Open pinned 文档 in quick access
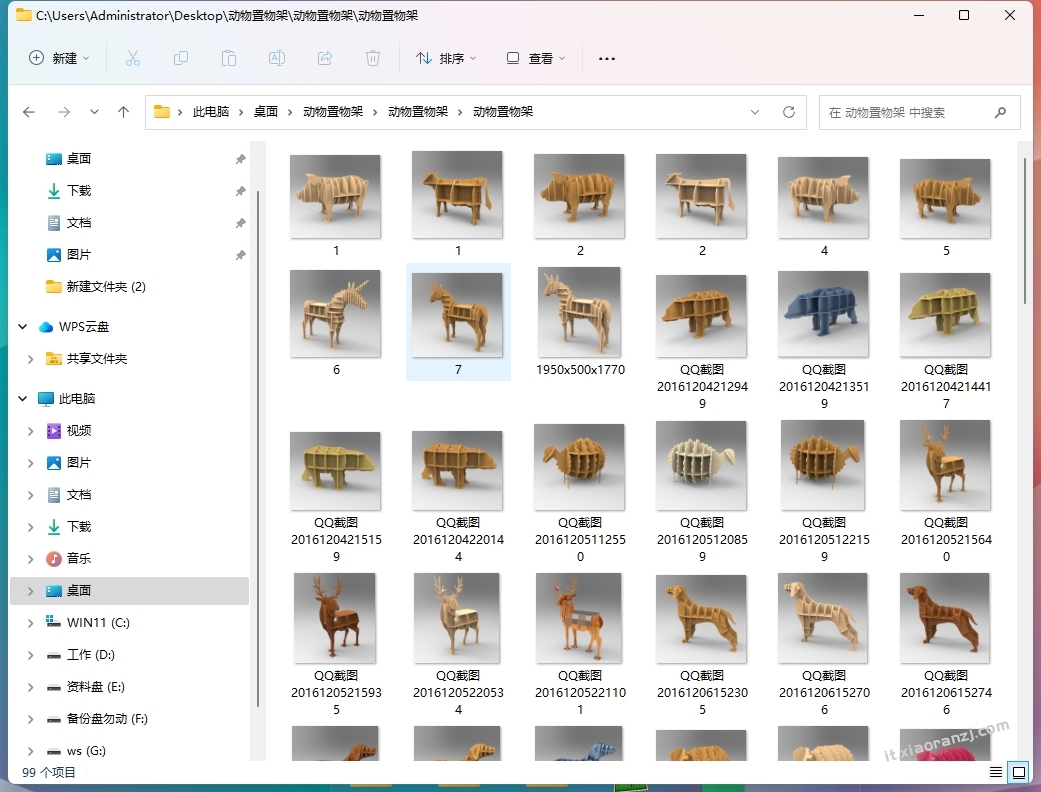 [x=78, y=222]
